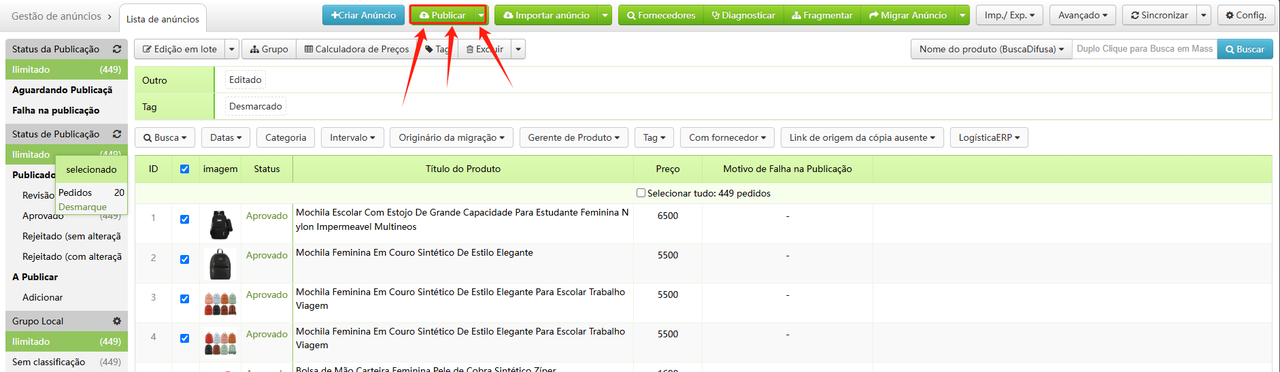The width and height of the screenshot is (1280, 372).
Task: Click the Publicar button
Action: point(441,16)
